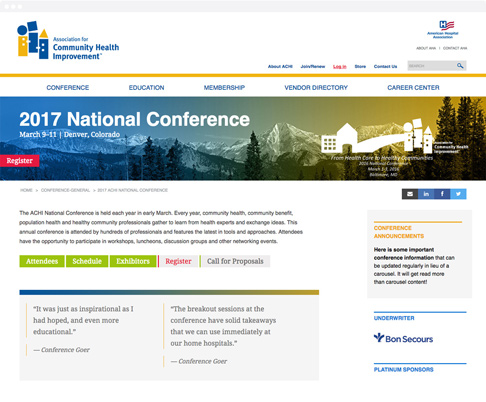Click the red Register banner button

[x=20, y=161]
